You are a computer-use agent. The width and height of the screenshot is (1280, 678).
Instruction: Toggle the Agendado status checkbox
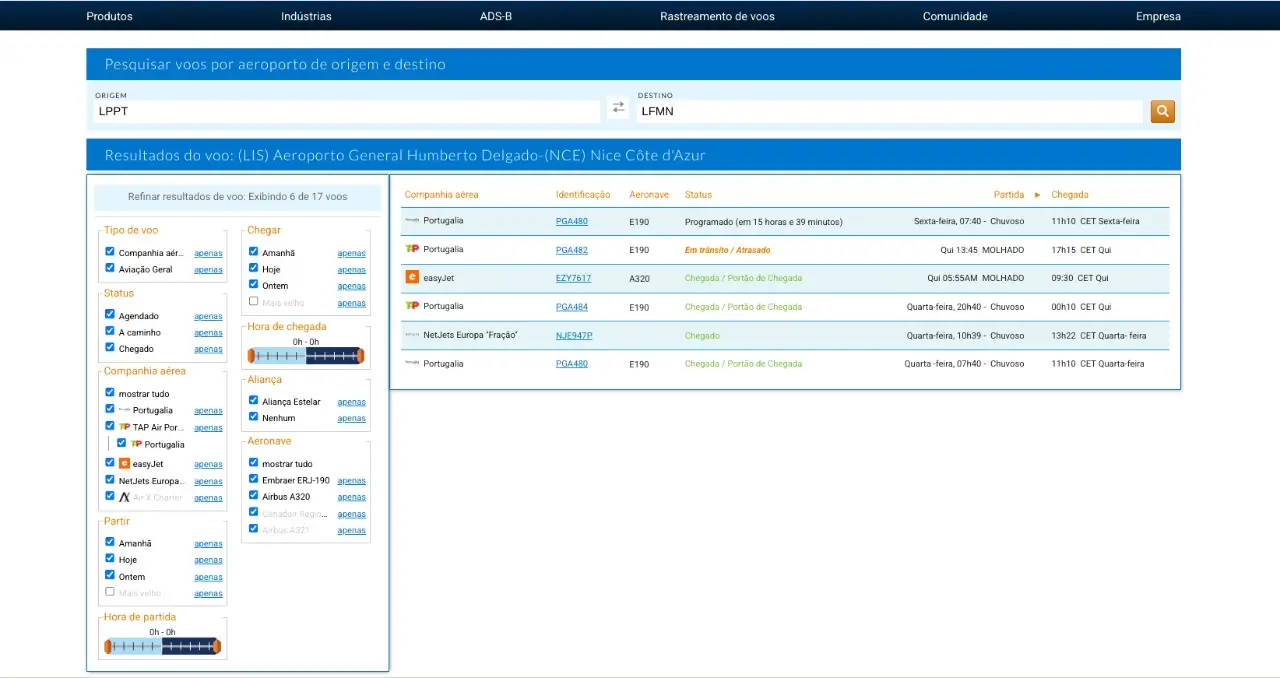click(110, 316)
